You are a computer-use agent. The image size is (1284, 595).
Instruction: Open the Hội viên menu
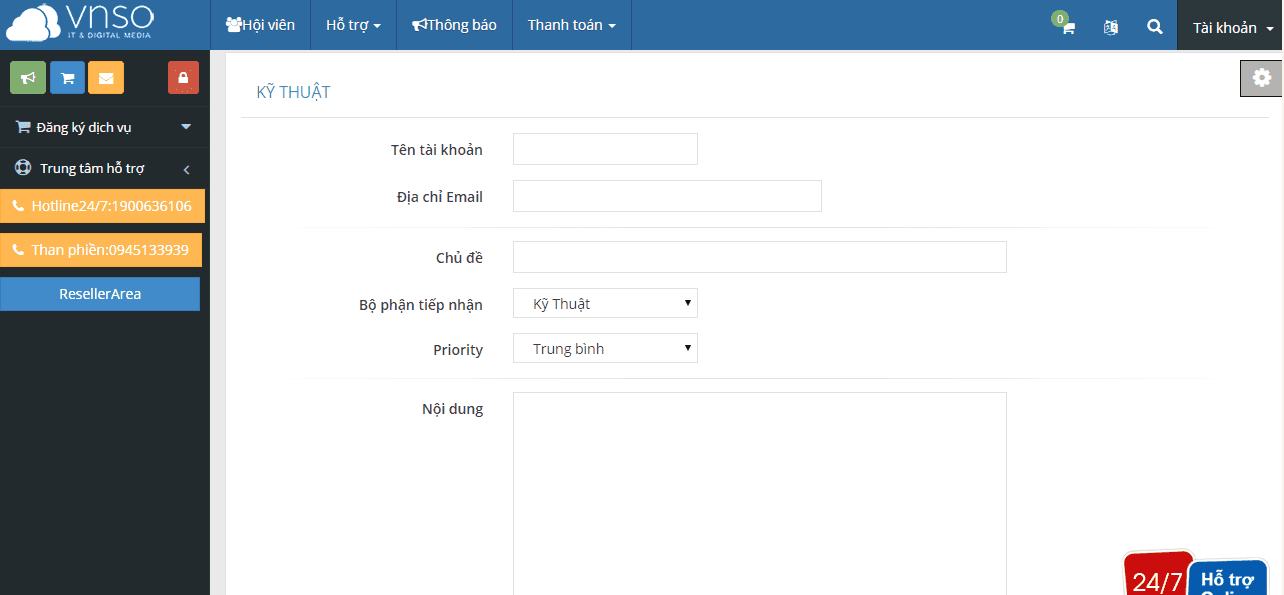tap(261, 25)
